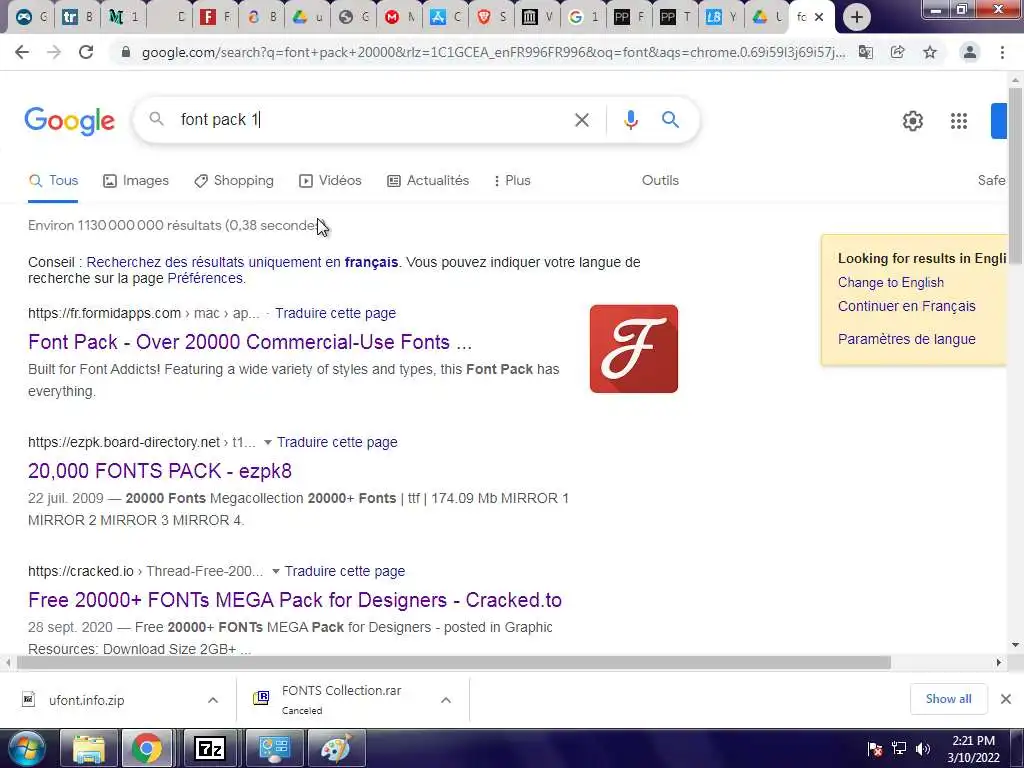
Task: Submit search with the blue magnifier
Action: pyautogui.click(x=671, y=120)
